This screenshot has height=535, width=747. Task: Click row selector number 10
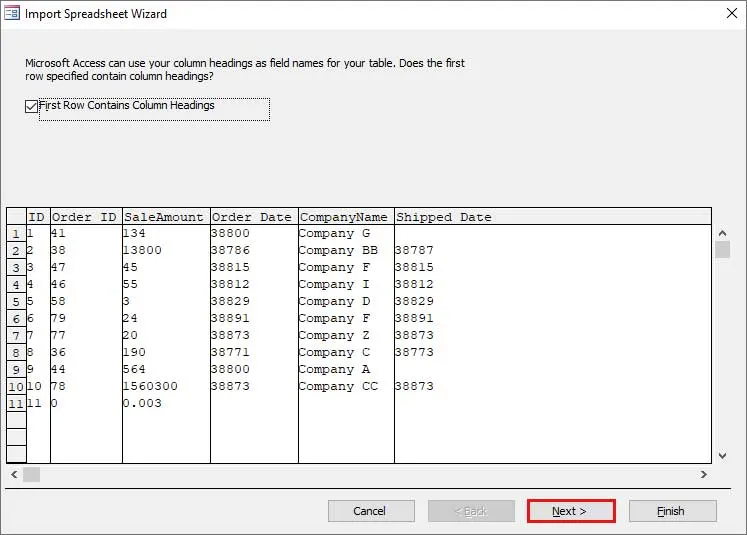pyautogui.click(x=16, y=387)
